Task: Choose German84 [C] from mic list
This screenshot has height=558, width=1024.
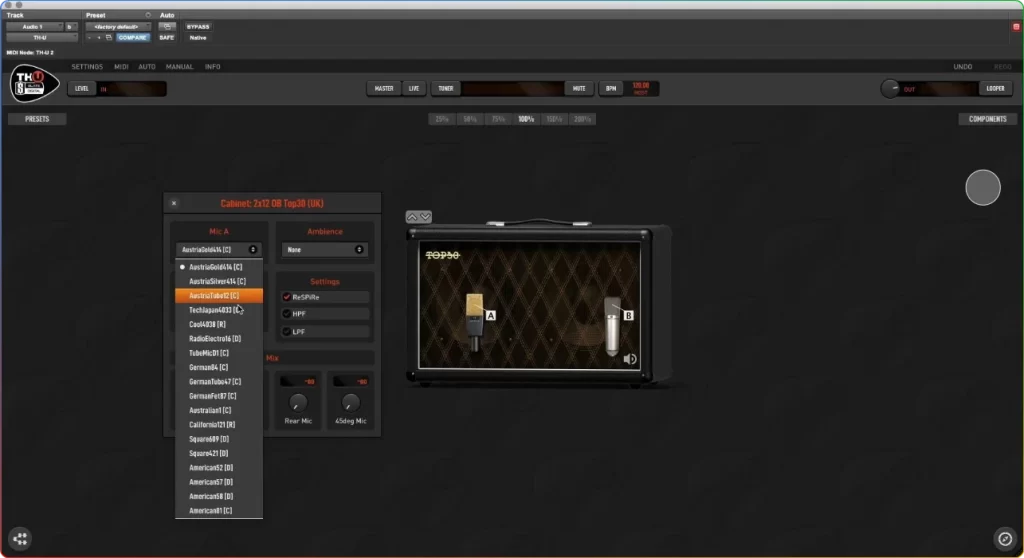Action: coord(219,368)
